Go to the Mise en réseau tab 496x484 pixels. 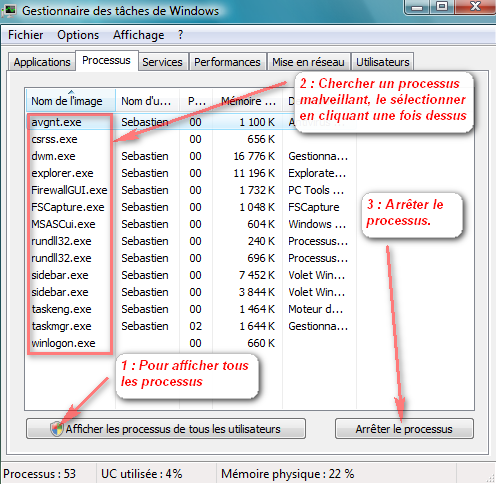(x=308, y=62)
